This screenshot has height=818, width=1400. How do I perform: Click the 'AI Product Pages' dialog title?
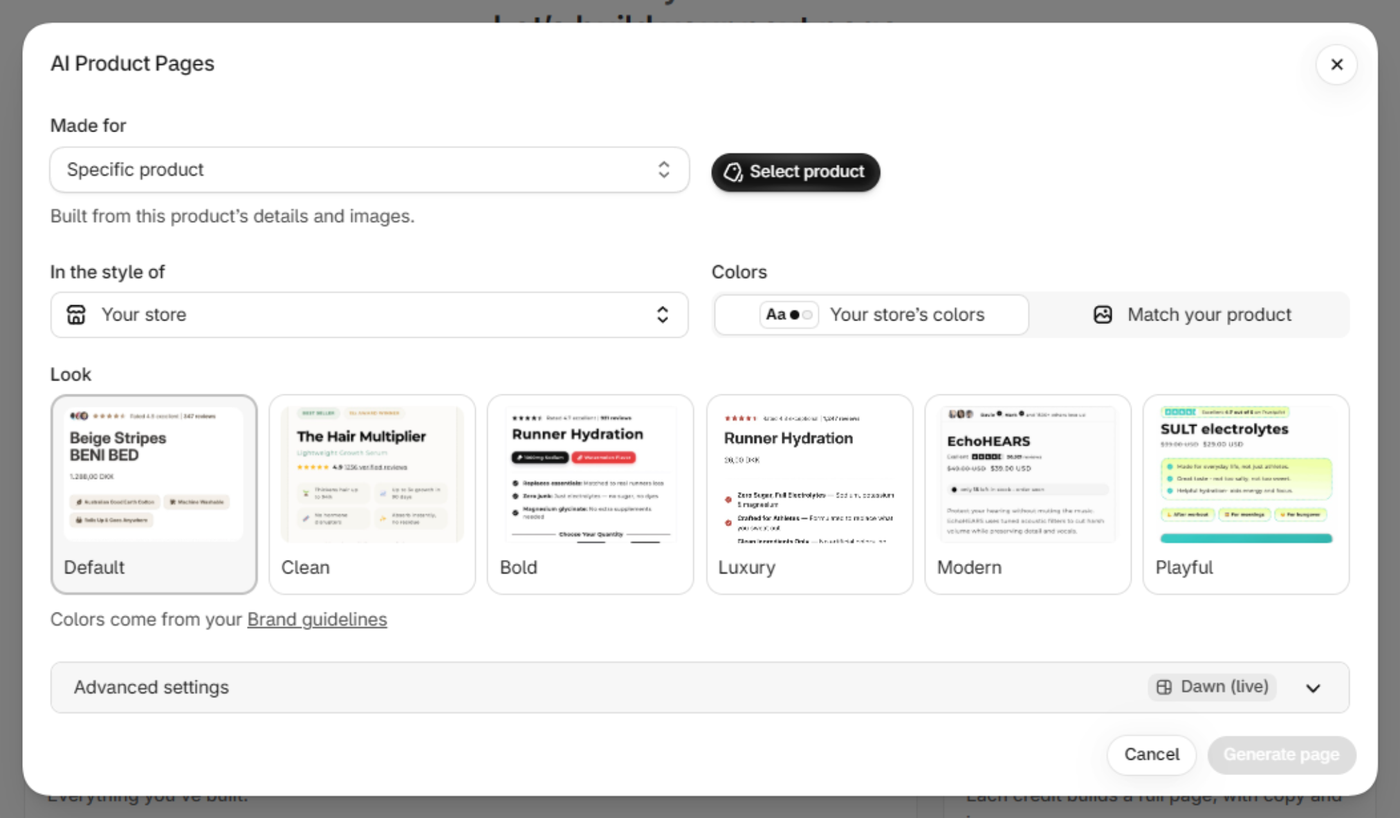(x=133, y=64)
